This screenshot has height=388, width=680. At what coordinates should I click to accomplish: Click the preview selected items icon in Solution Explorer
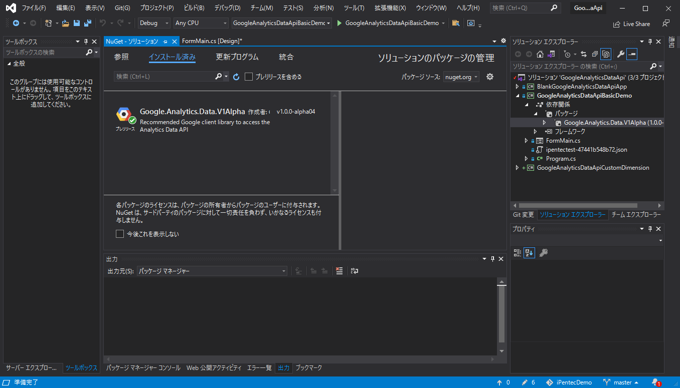tap(632, 54)
